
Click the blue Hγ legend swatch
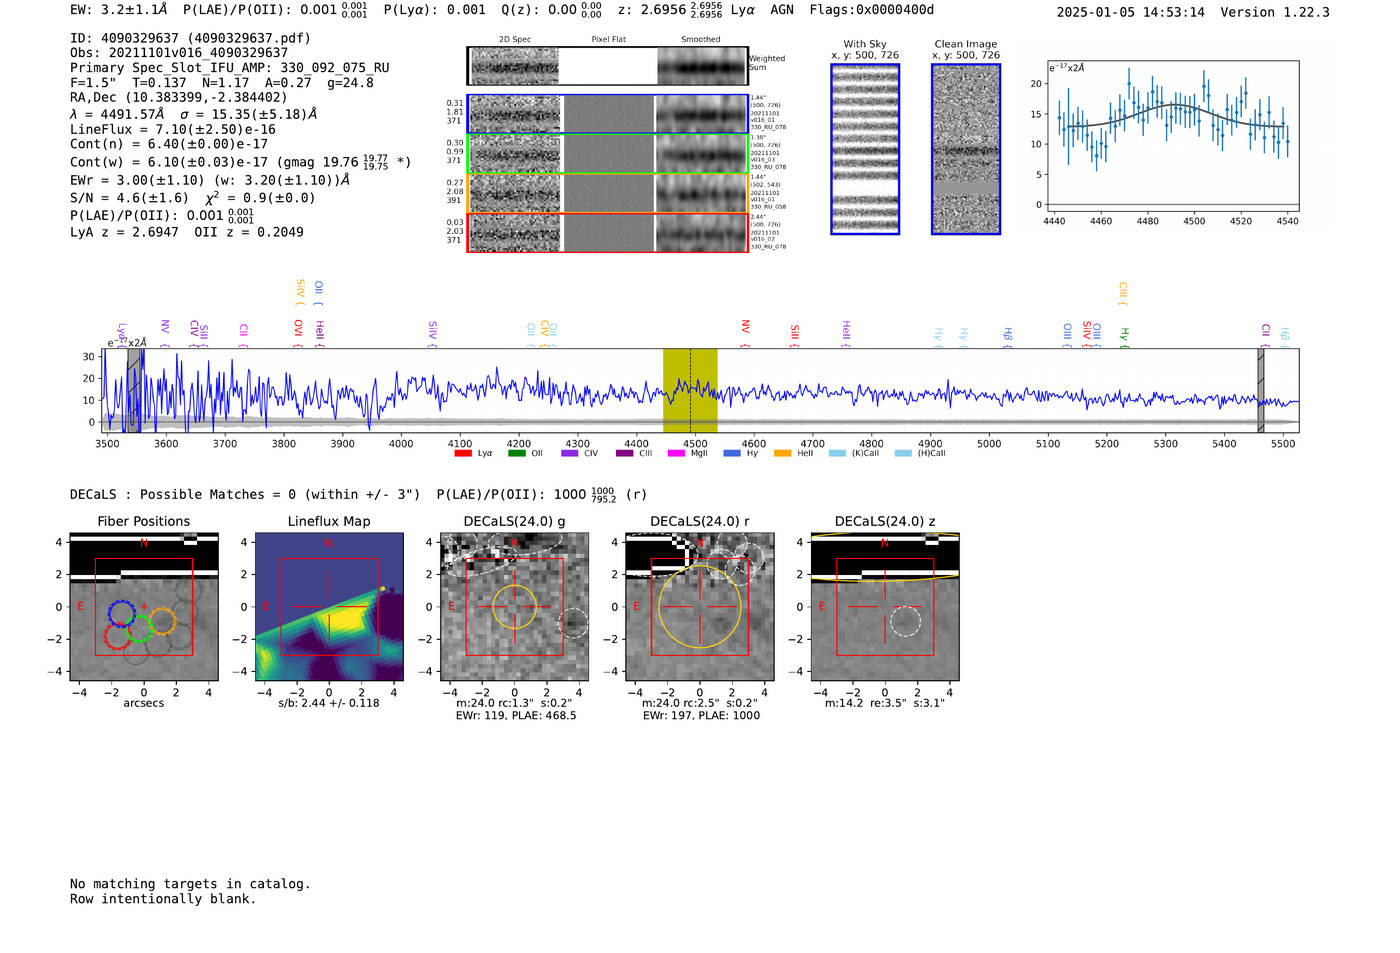[732, 453]
